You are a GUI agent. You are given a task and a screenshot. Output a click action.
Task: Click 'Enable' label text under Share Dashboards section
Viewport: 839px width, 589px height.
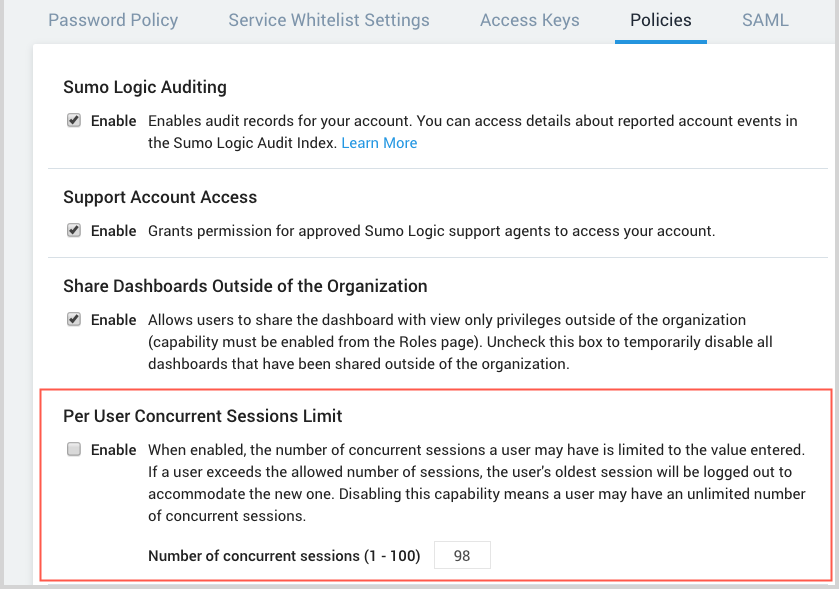113,320
